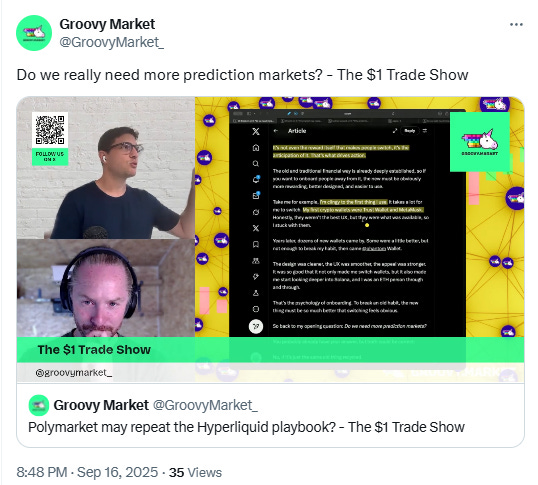Click the small avatar in quoted tweet
This screenshot has height=485, width=538.
click(39, 405)
